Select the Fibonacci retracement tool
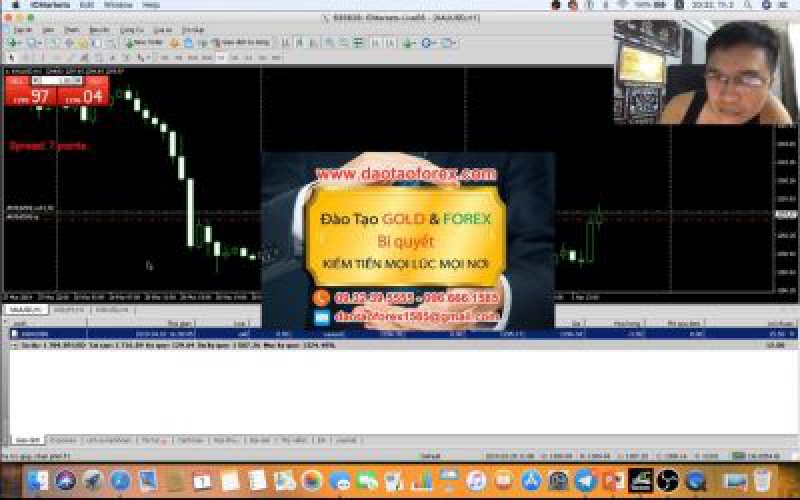800x500 pixels. coord(98,58)
